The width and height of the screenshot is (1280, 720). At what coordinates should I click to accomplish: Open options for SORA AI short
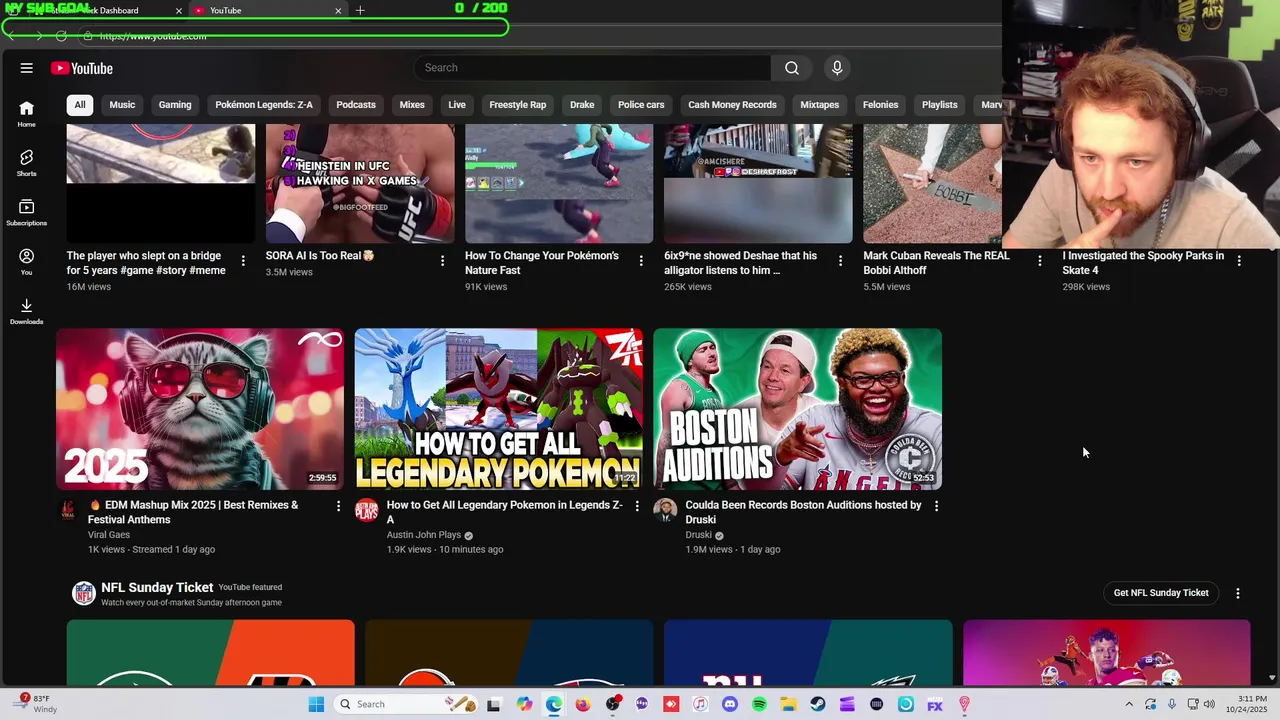tap(442, 260)
